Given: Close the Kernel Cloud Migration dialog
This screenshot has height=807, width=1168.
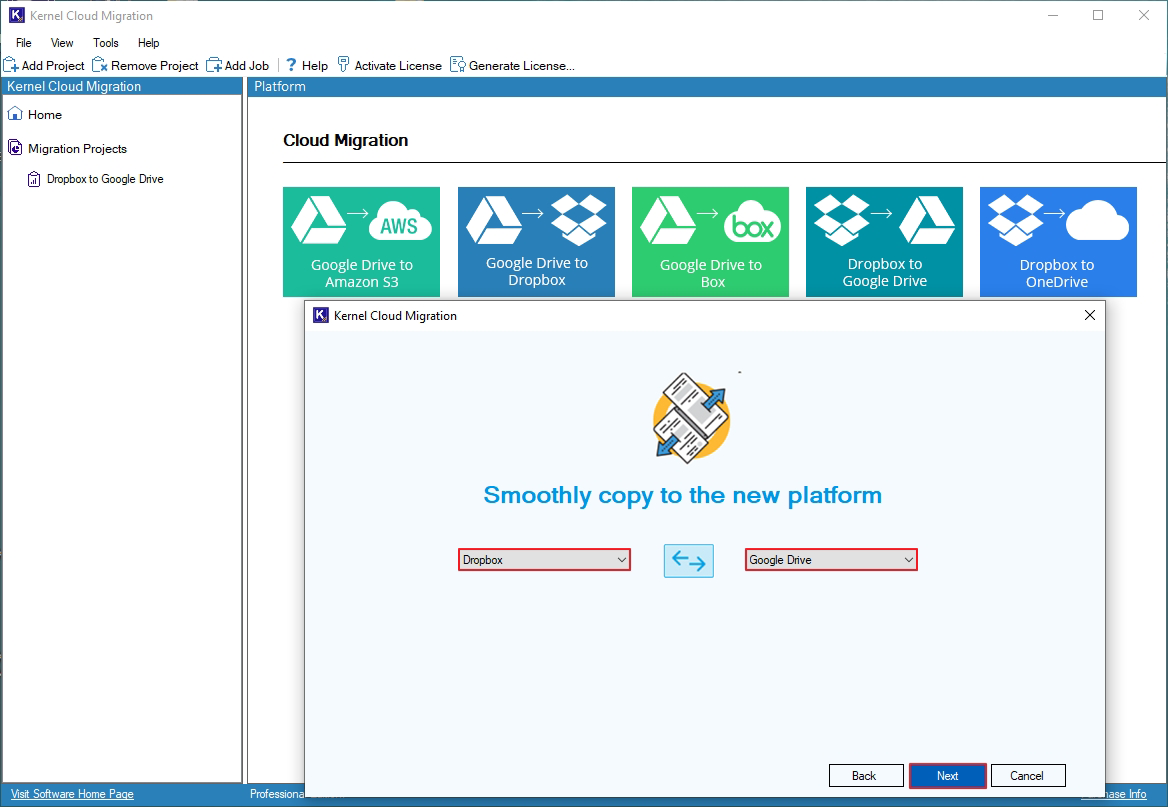Looking at the screenshot, I should click(x=1090, y=315).
